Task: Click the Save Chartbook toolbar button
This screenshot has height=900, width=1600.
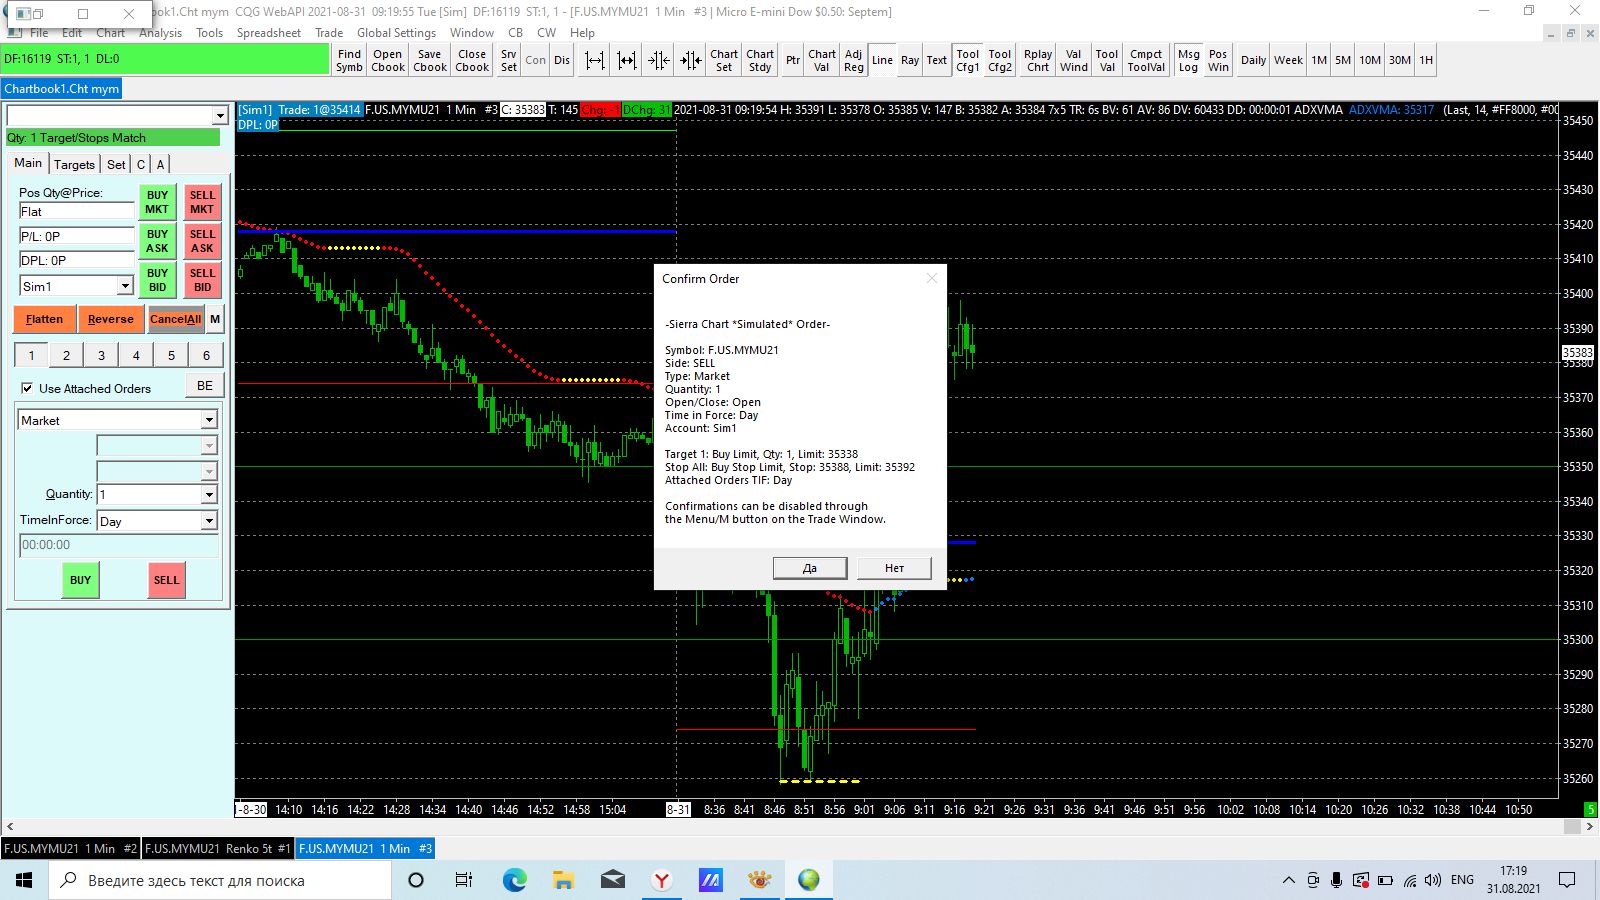Action: point(430,61)
